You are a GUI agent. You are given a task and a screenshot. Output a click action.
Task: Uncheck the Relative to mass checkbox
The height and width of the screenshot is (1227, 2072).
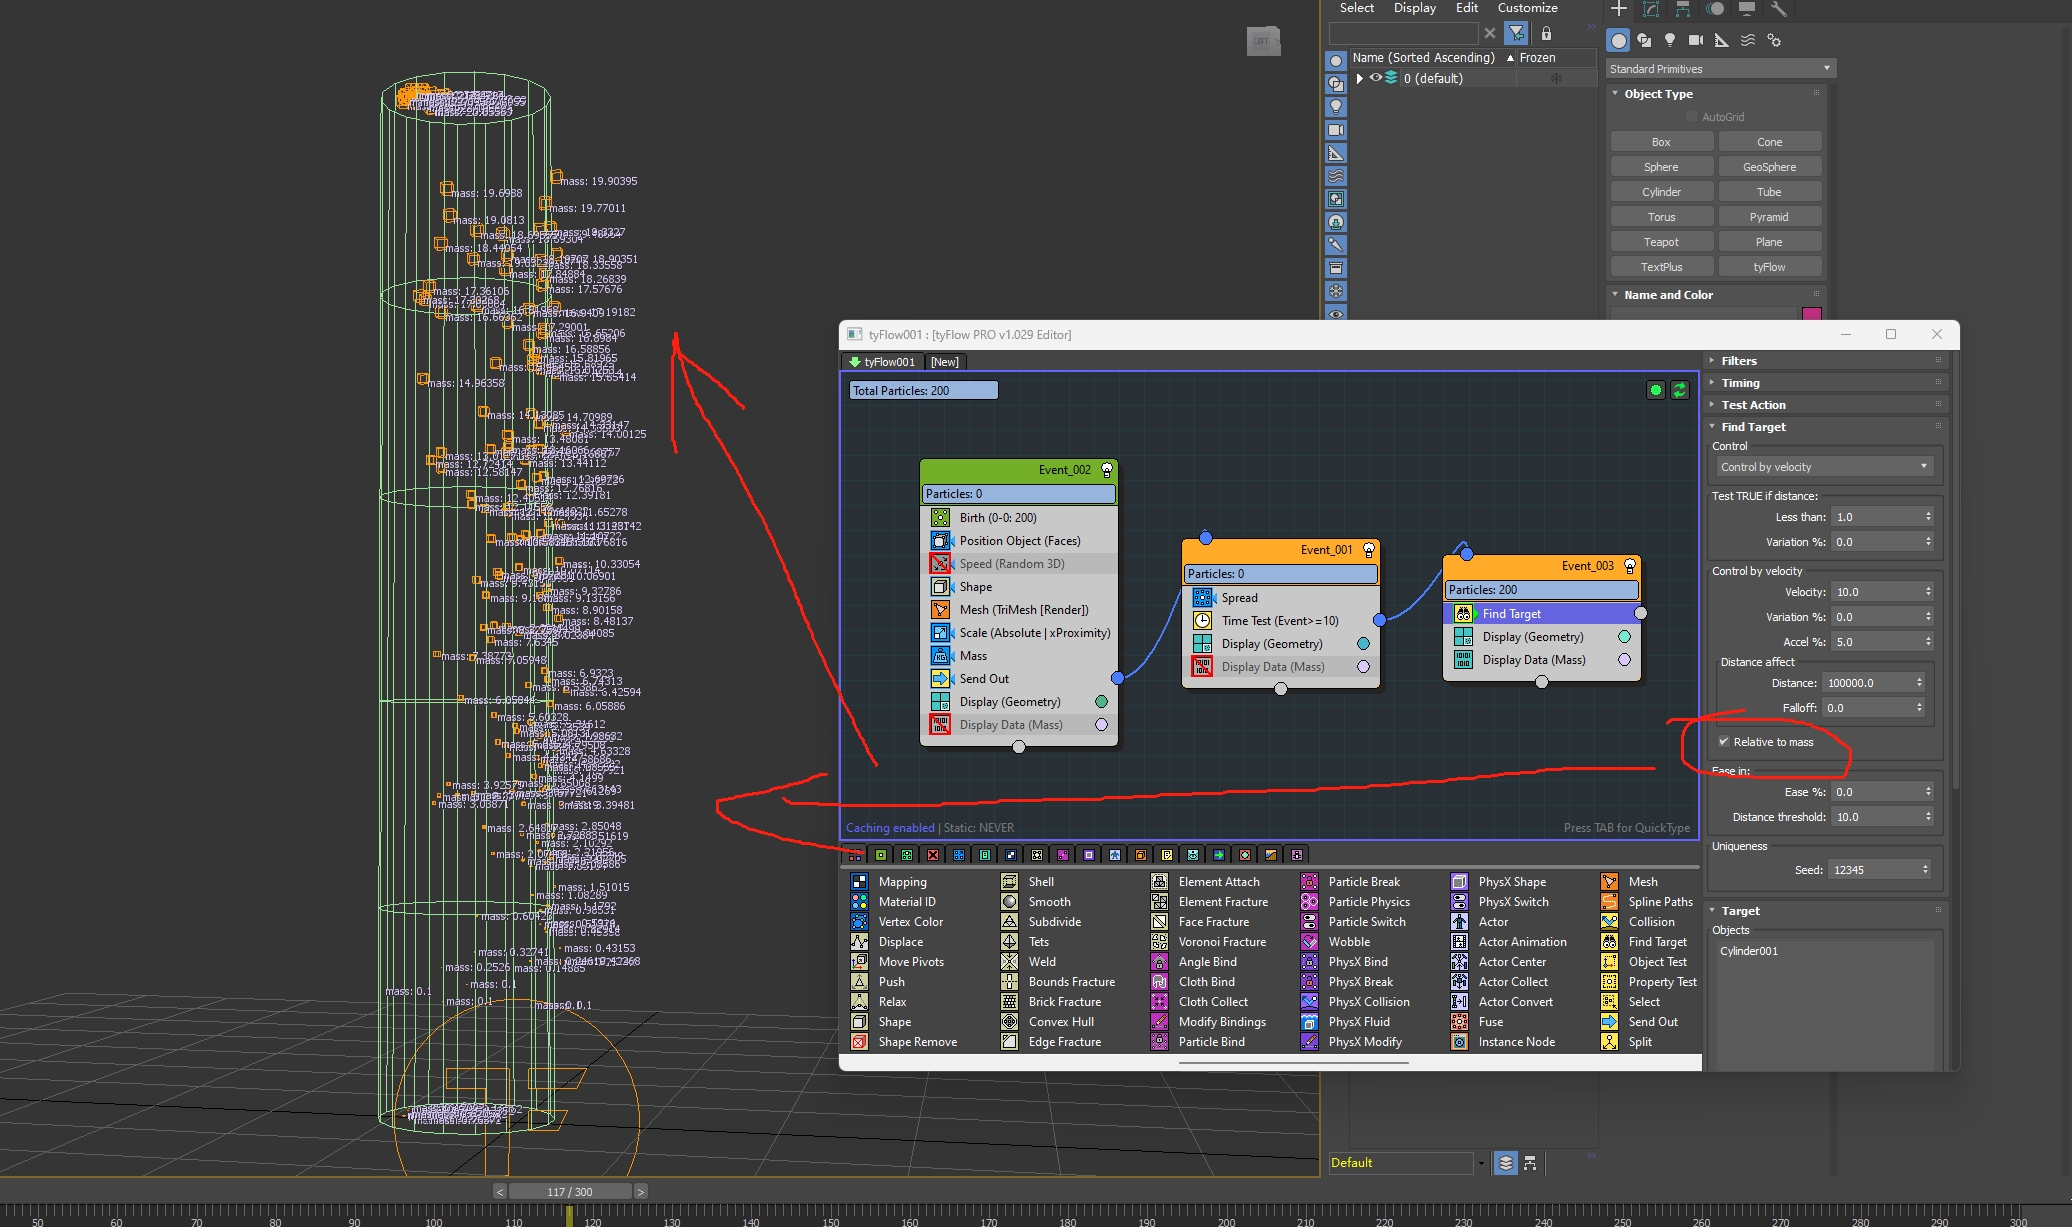1724,742
